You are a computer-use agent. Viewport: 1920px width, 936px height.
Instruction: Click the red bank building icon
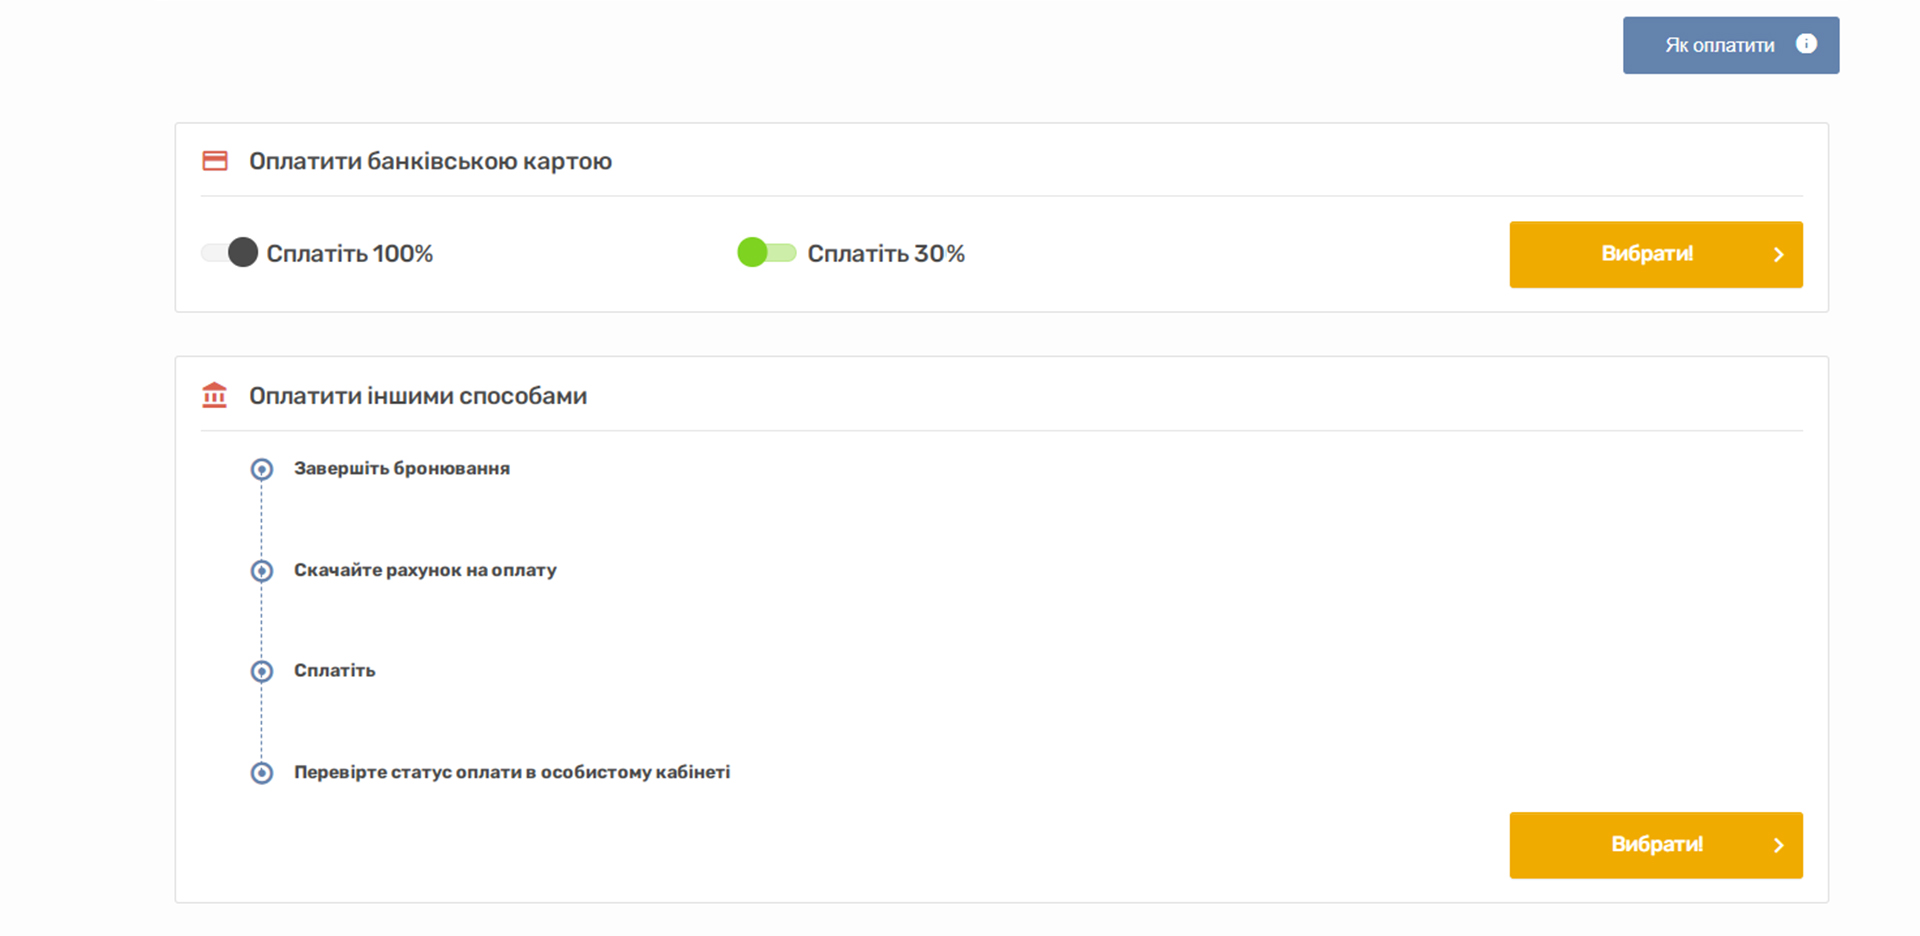[215, 395]
